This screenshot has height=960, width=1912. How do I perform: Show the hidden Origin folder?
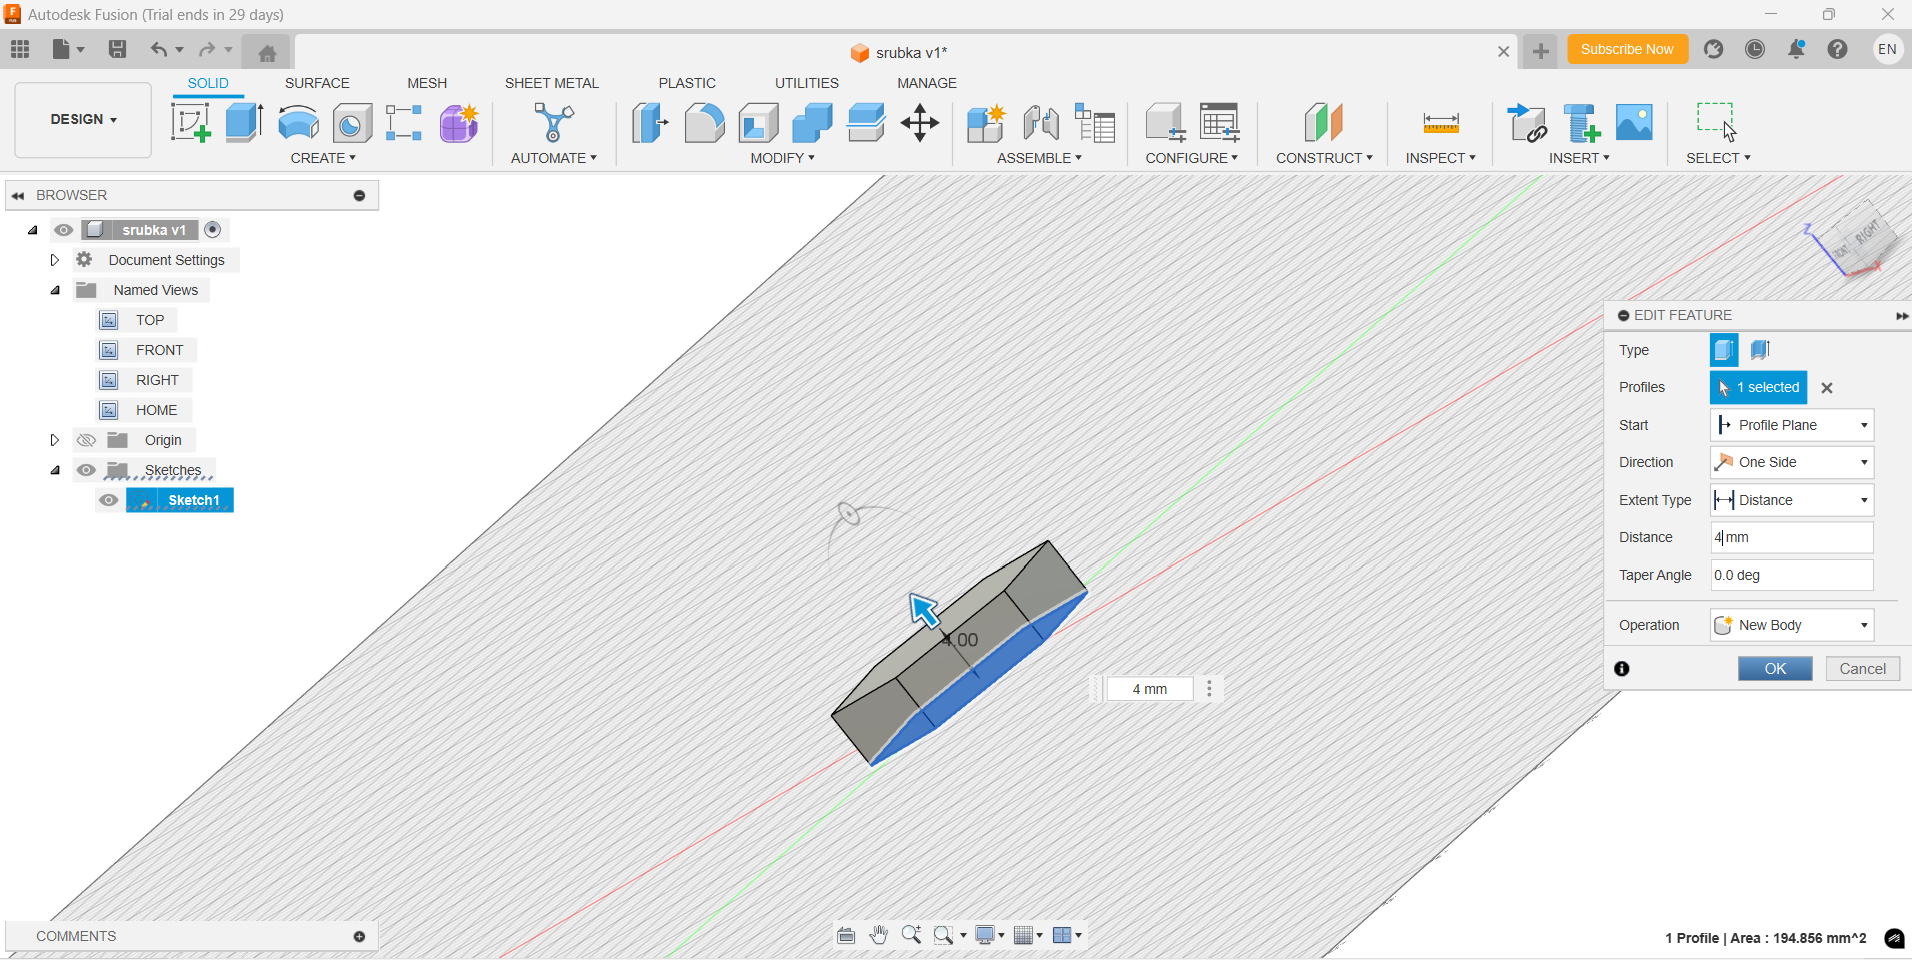click(x=86, y=440)
